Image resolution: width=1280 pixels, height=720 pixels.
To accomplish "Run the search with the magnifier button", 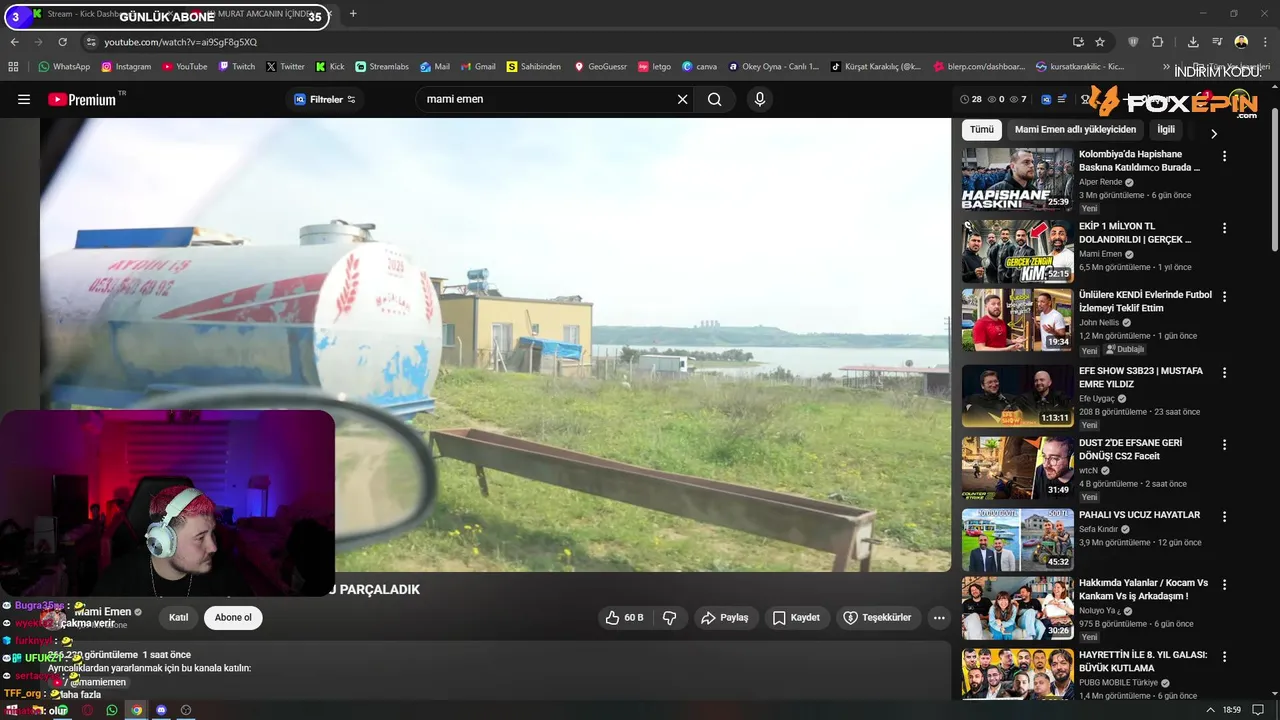I will pos(714,99).
